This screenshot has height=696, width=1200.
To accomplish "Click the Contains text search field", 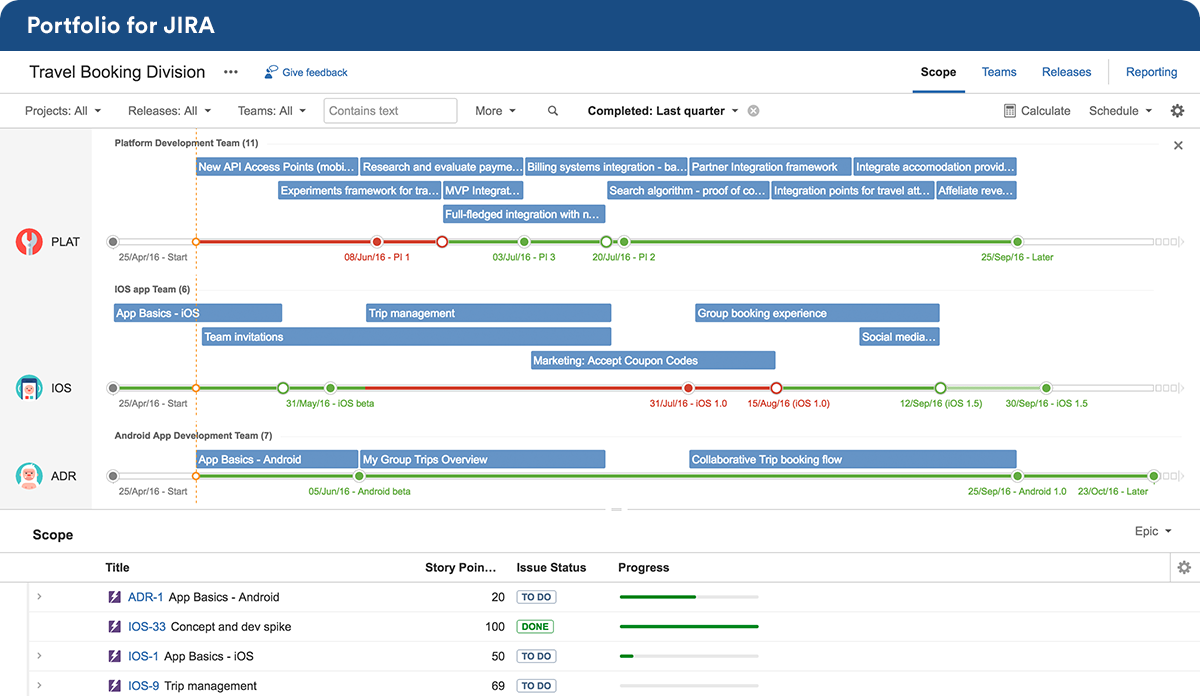I will 390,111.
